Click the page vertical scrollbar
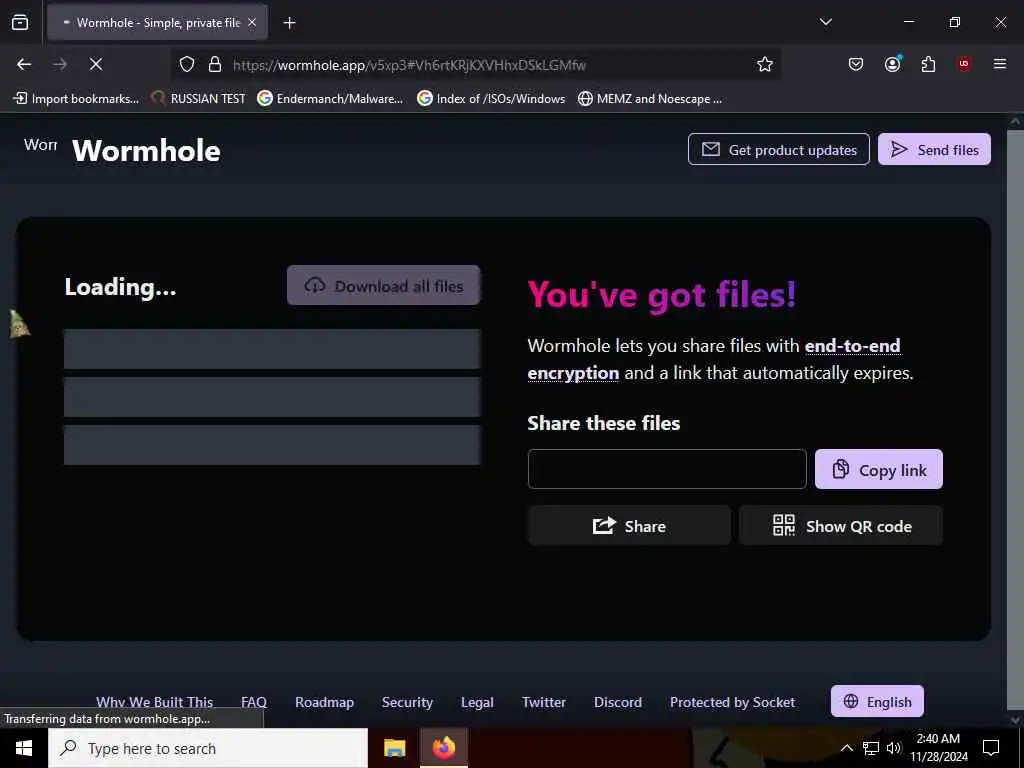Screen dimensions: 1024x768 (1015, 418)
